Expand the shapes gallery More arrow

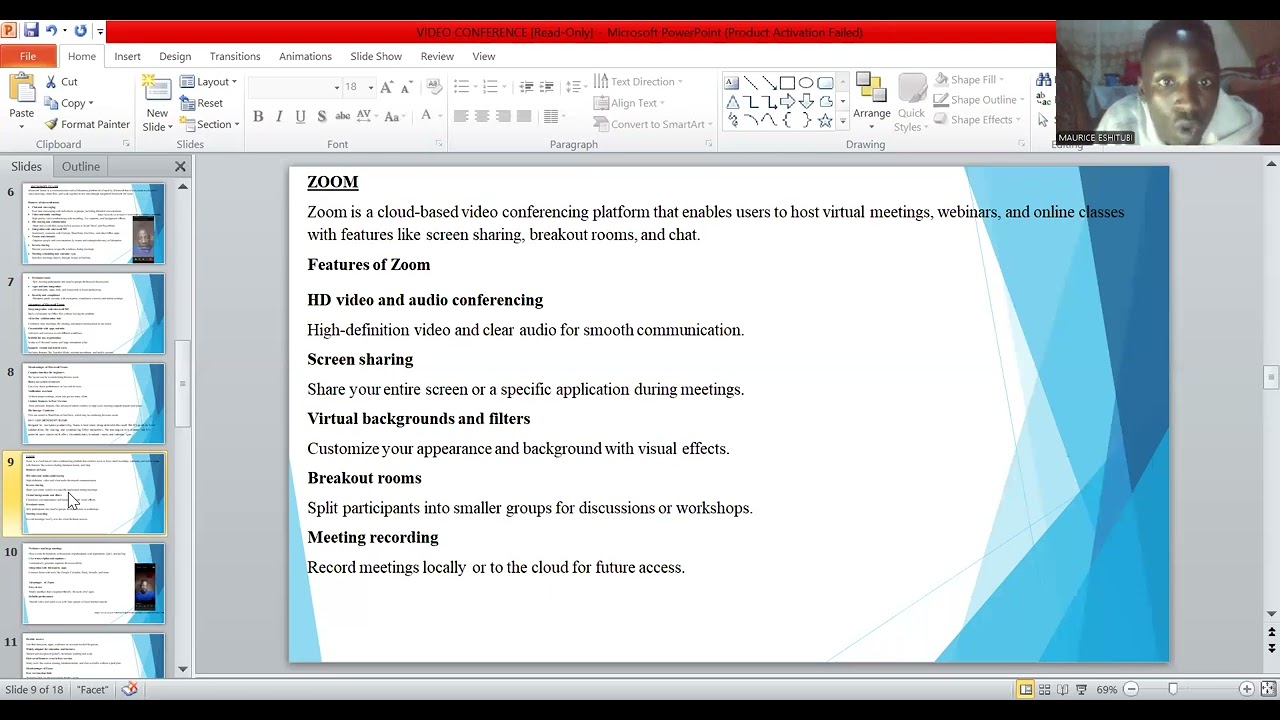pos(842,122)
